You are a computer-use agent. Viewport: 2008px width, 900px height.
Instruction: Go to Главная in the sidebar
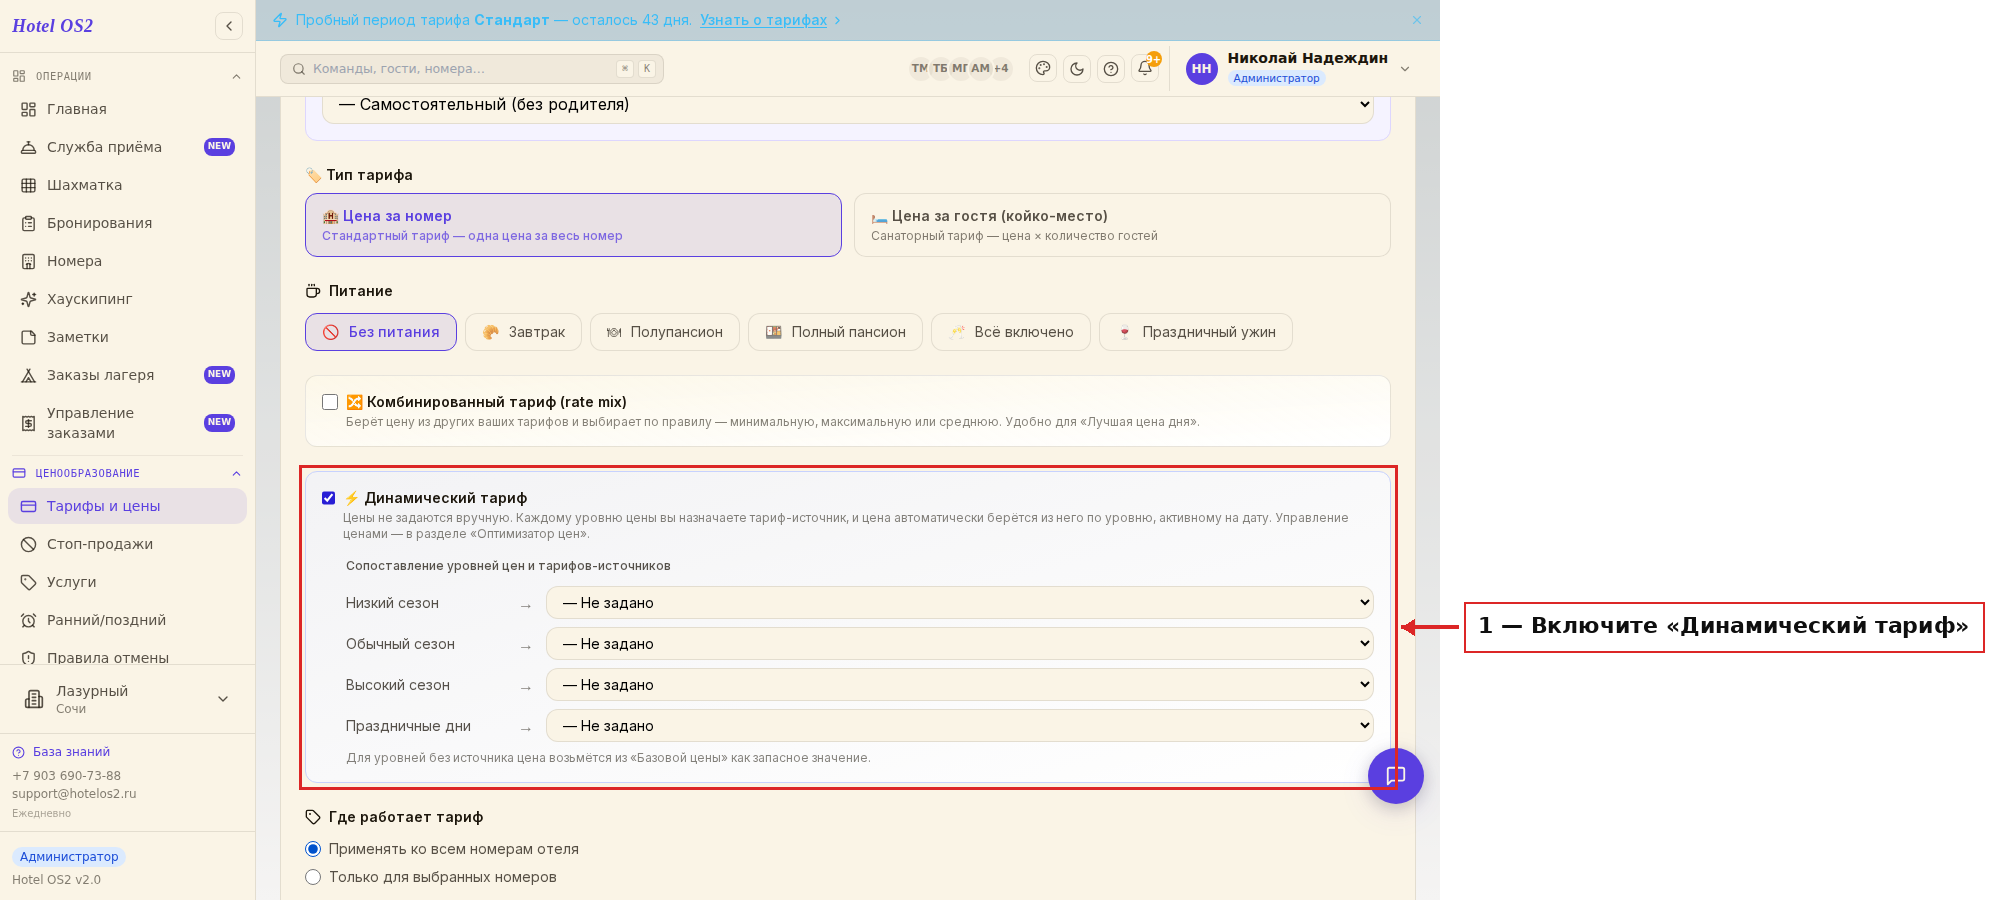pos(127,109)
